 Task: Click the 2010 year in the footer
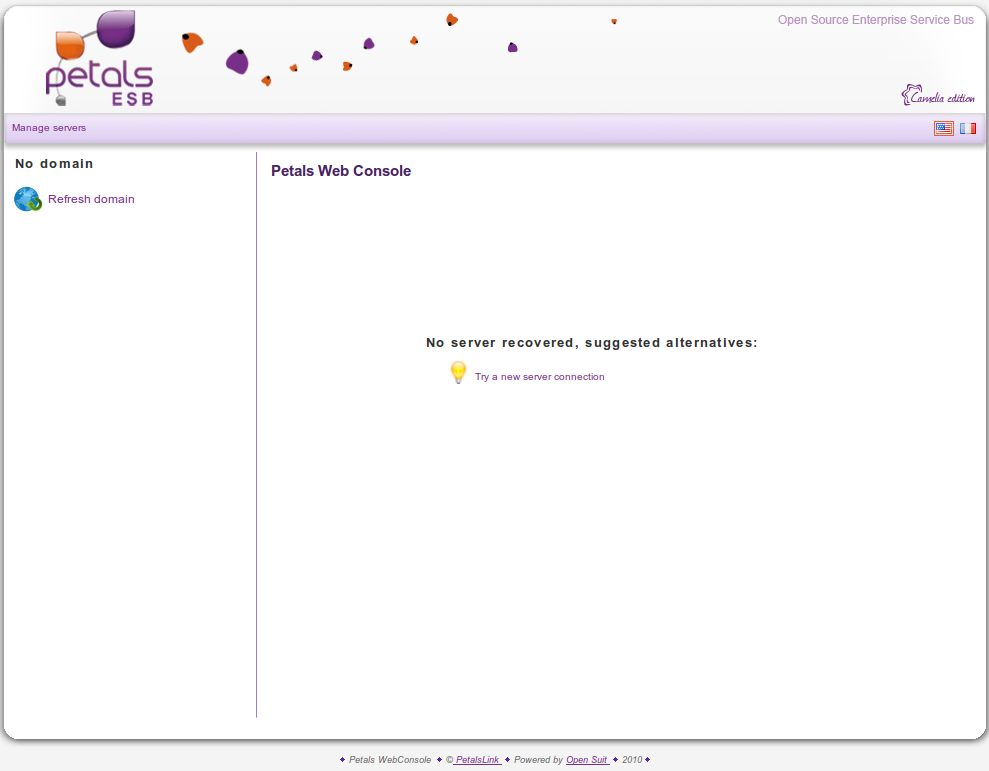[x=632, y=760]
